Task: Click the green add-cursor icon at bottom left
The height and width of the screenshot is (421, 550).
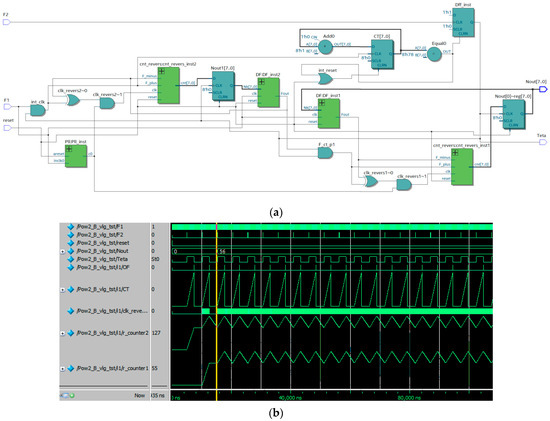Action: [73, 396]
